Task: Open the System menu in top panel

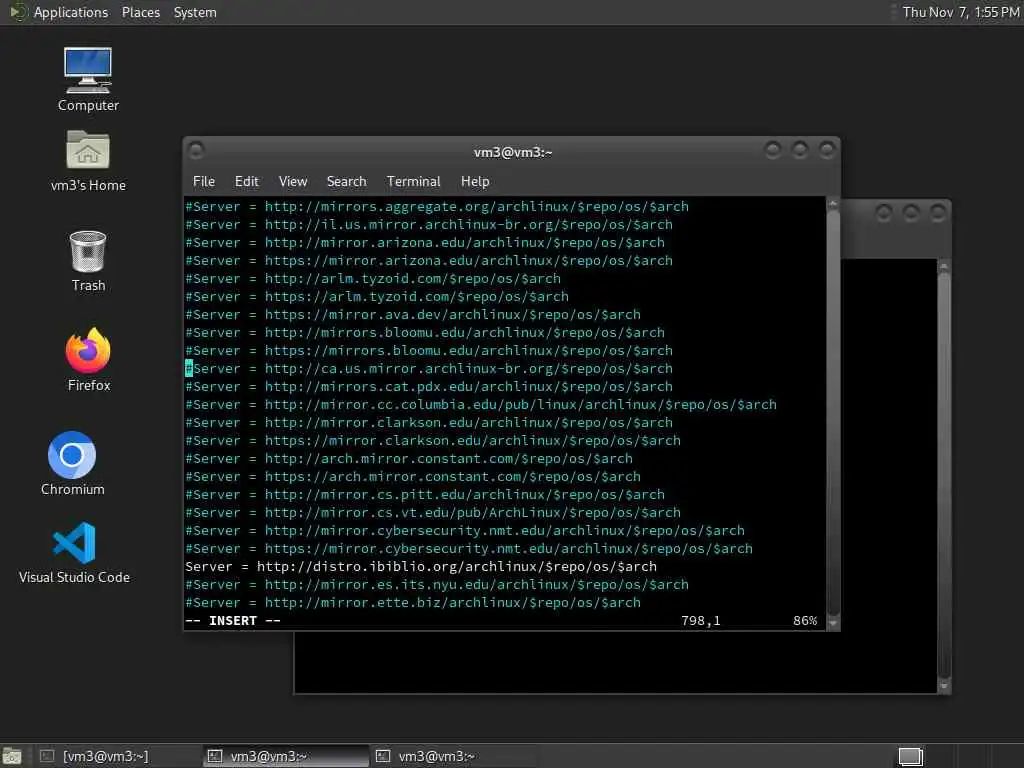Action: pos(195,12)
